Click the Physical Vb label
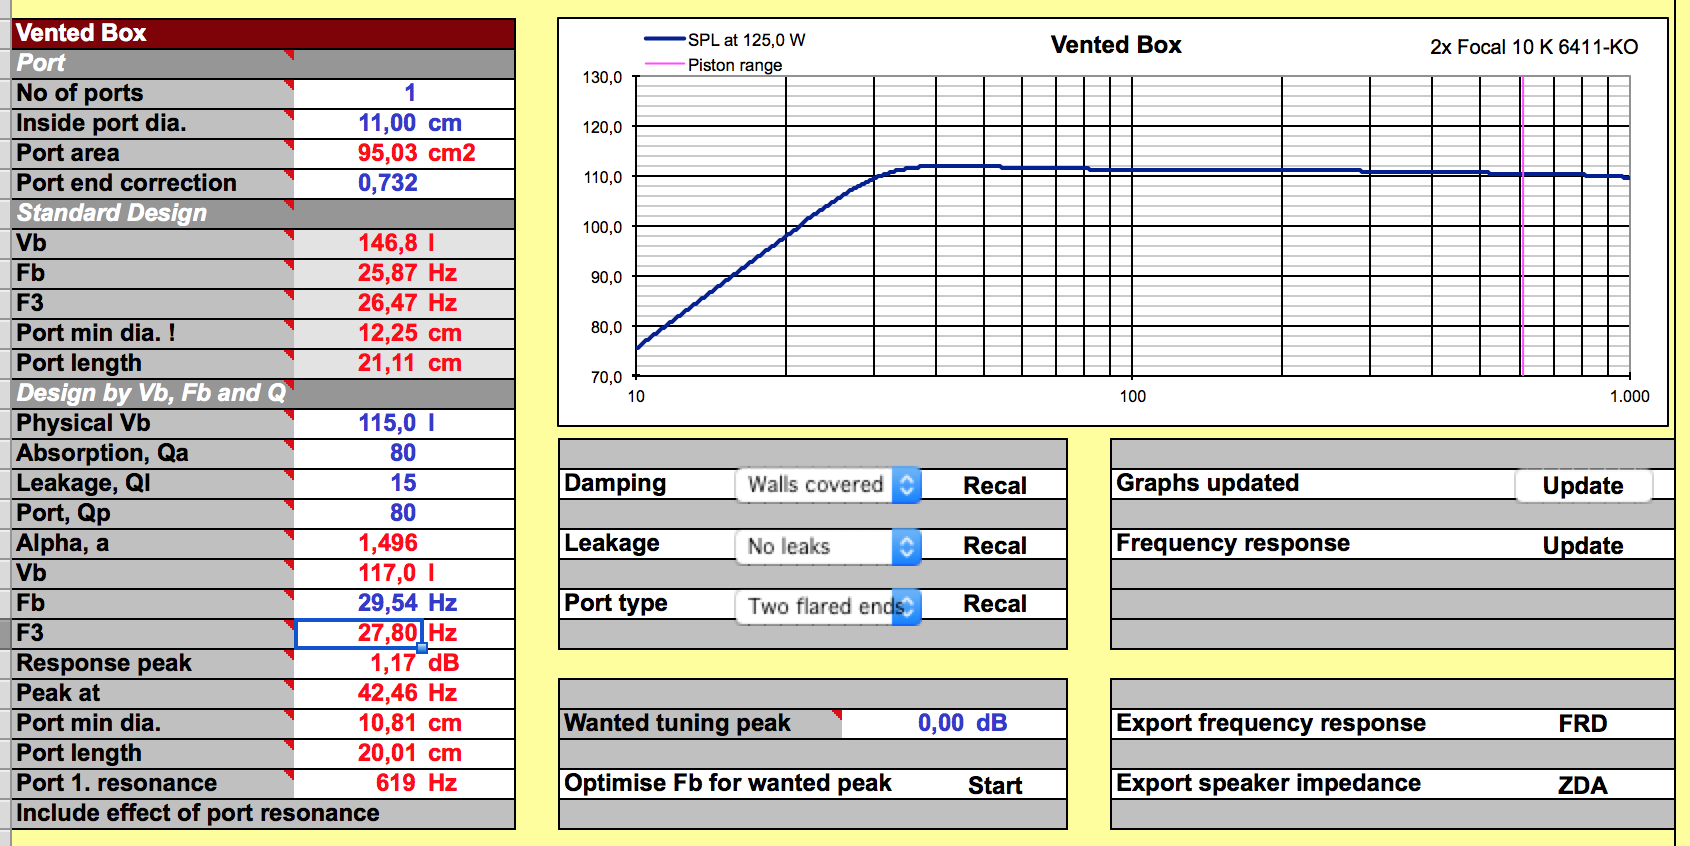Image resolution: width=1690 pixels, height=846 pixels. pos(83,423)
